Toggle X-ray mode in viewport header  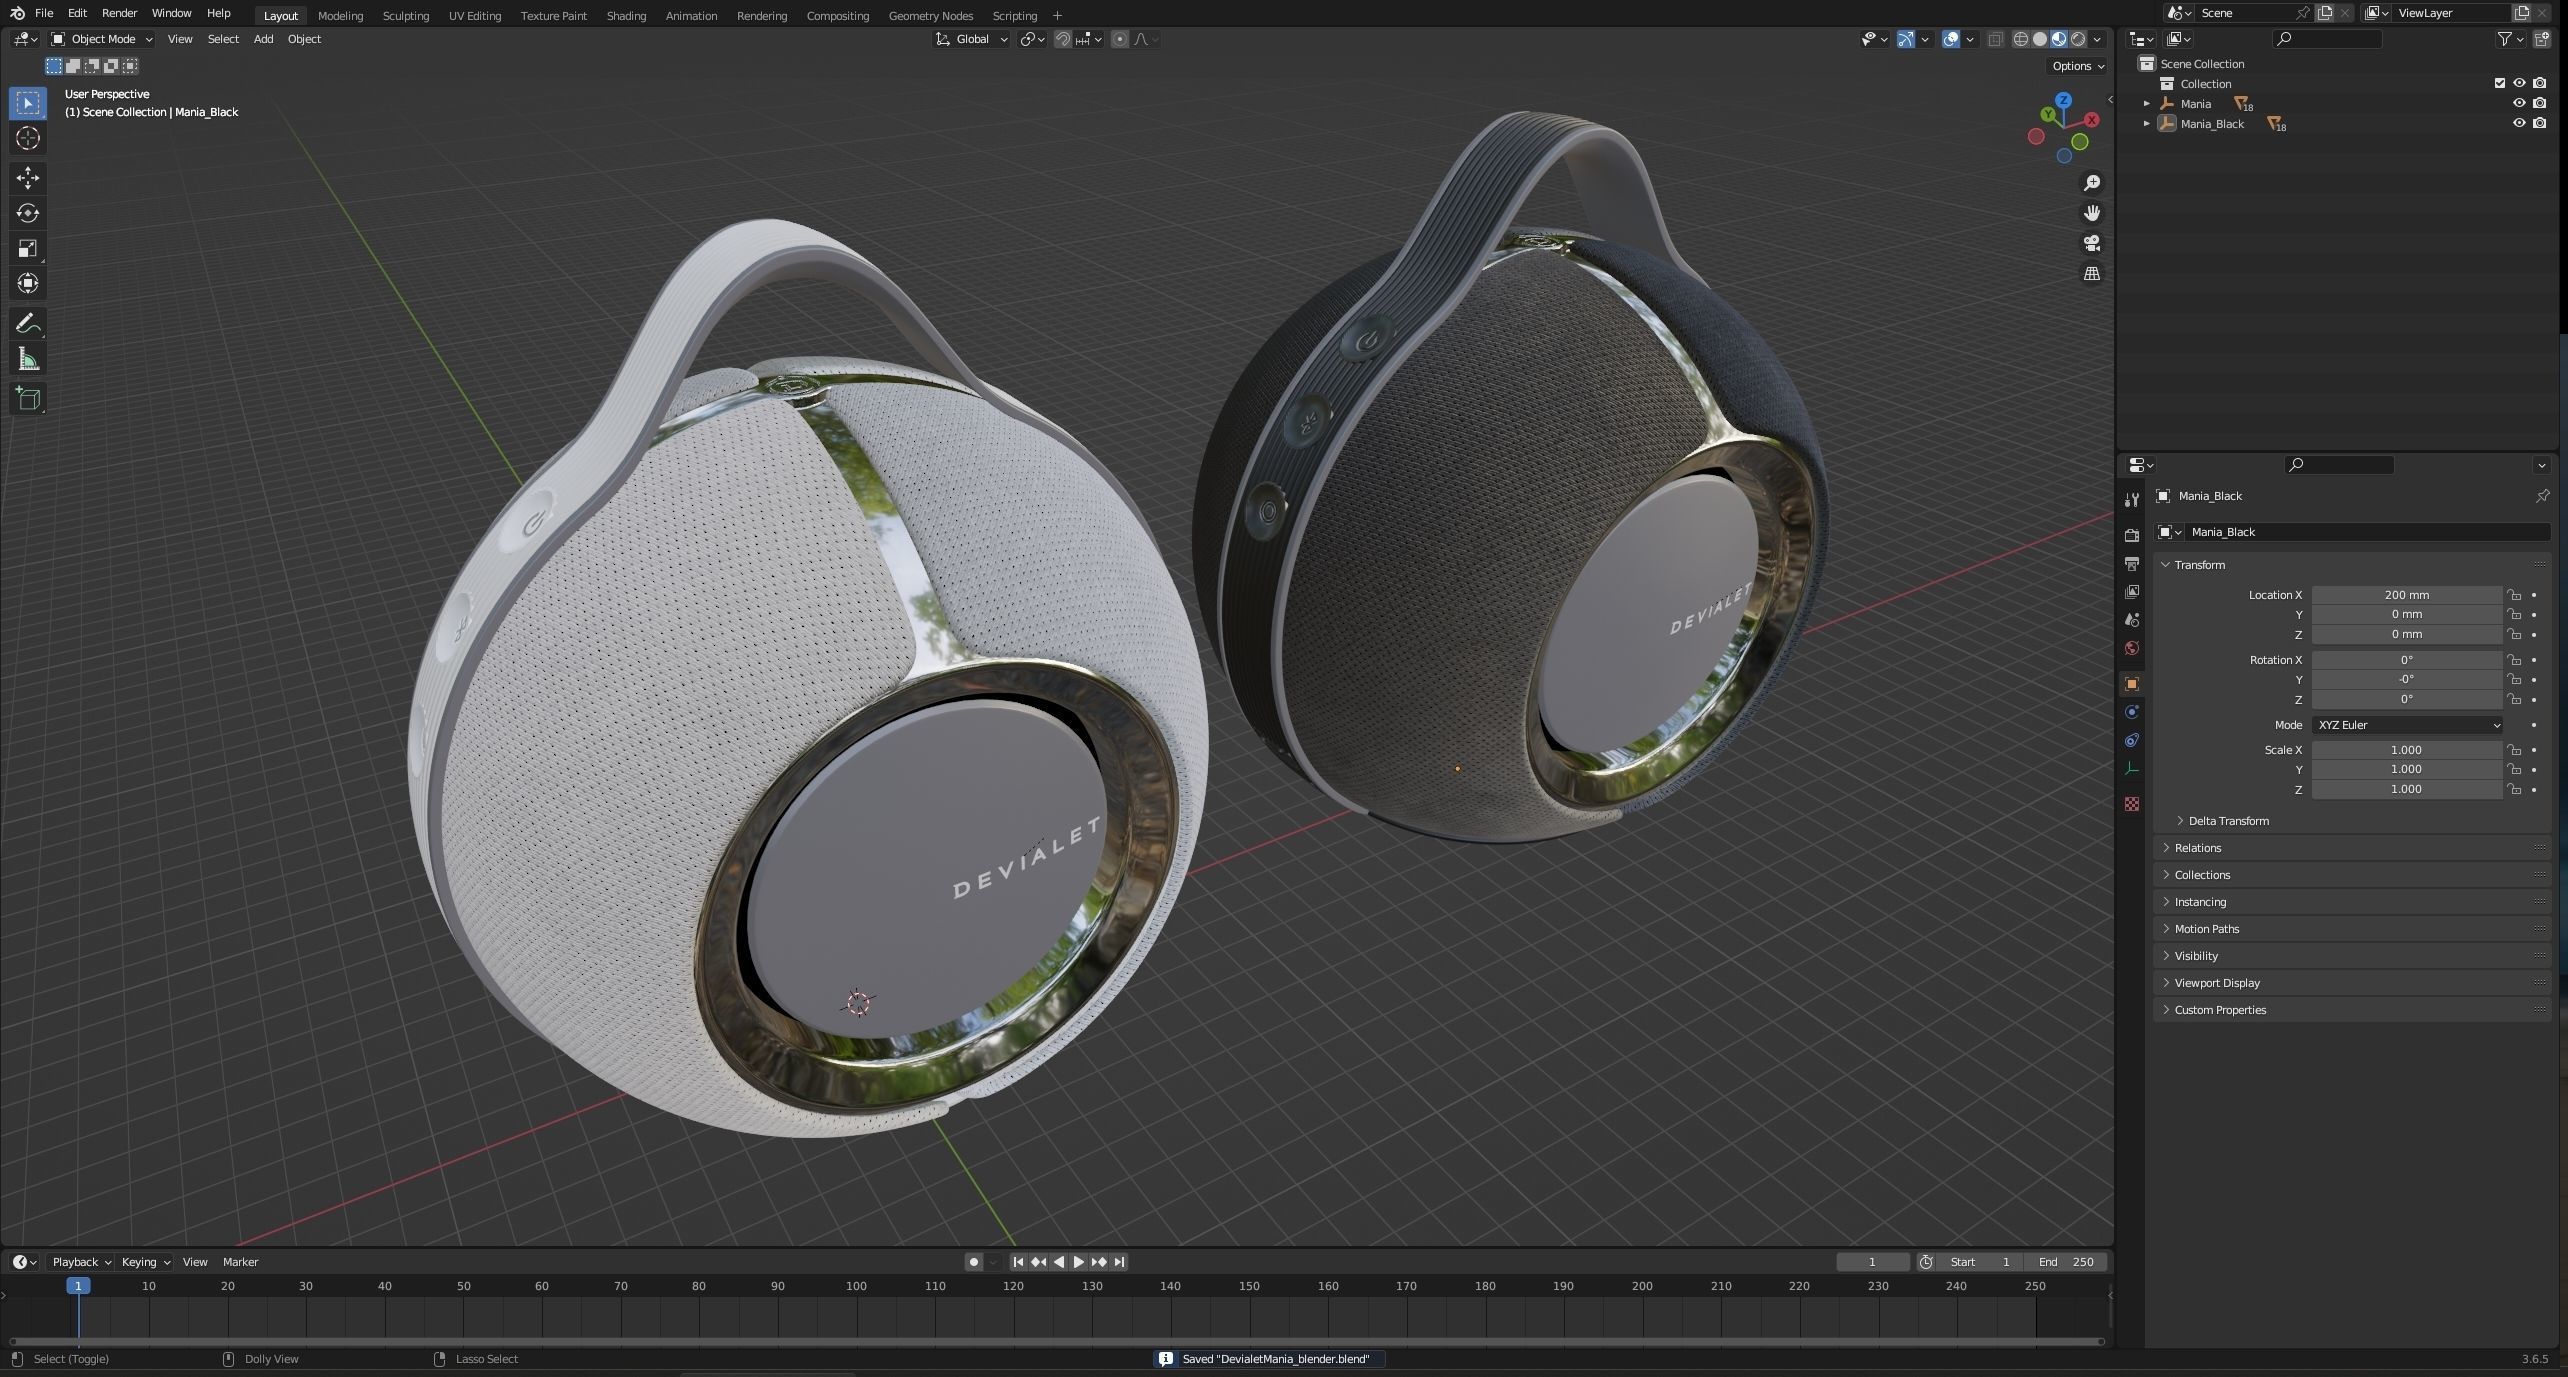(x=1994, y=39)
